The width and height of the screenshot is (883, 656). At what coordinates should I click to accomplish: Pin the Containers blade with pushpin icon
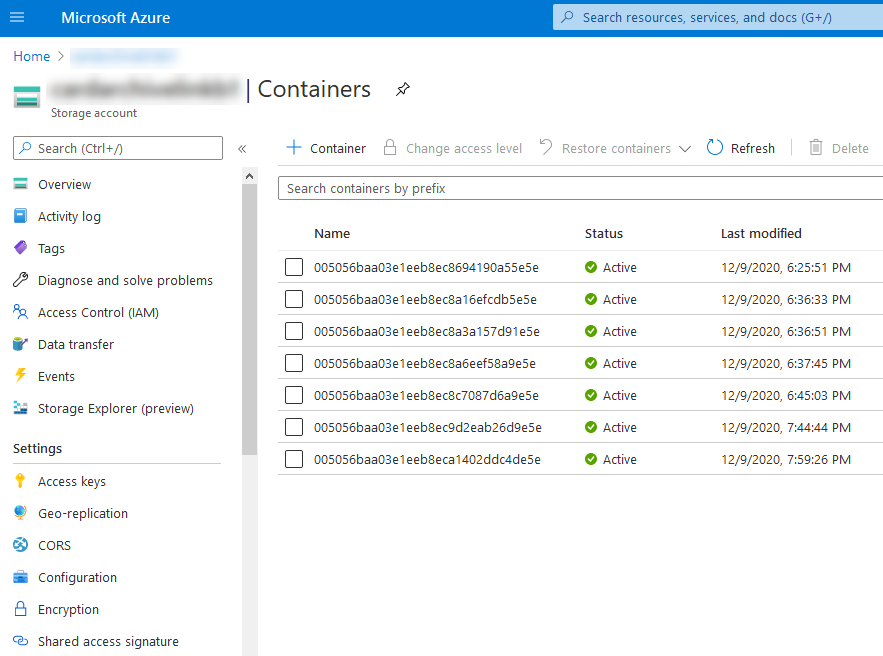(403, 89)
